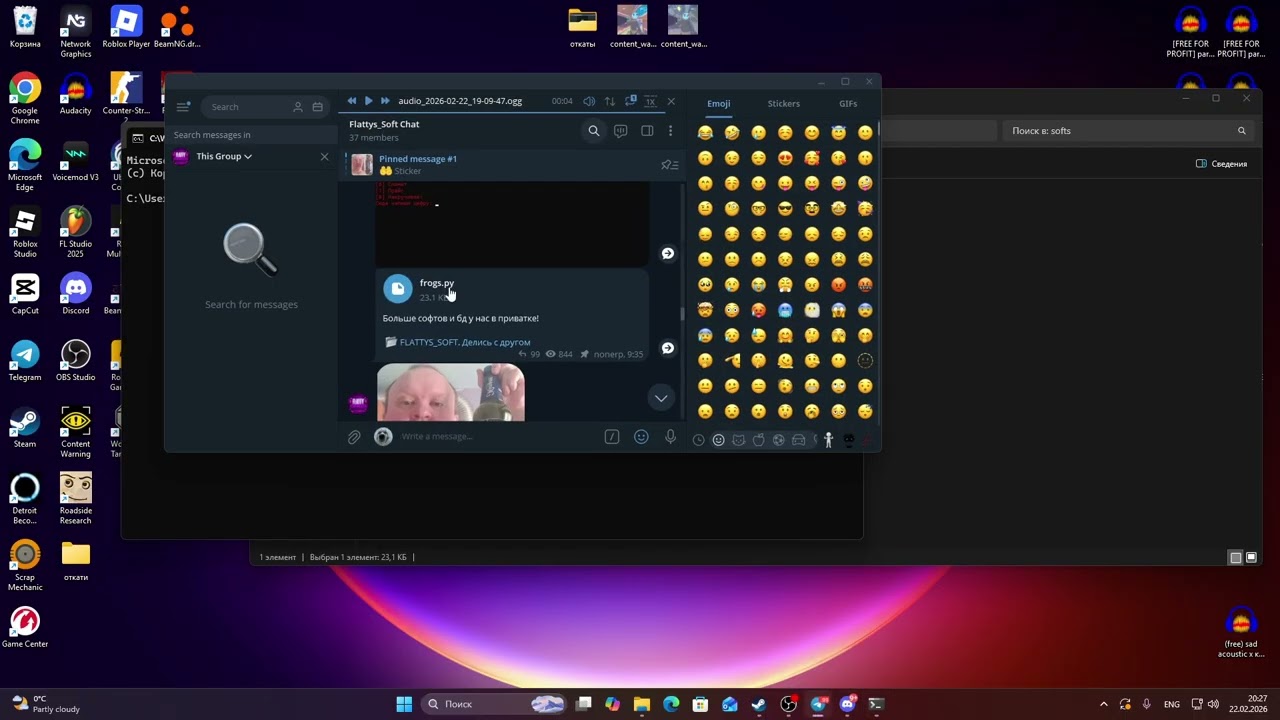The image size is (1280, 720).
Task: Open weather widget Partly cloudy
Action: pyautogui.click(x=44, y=704)
